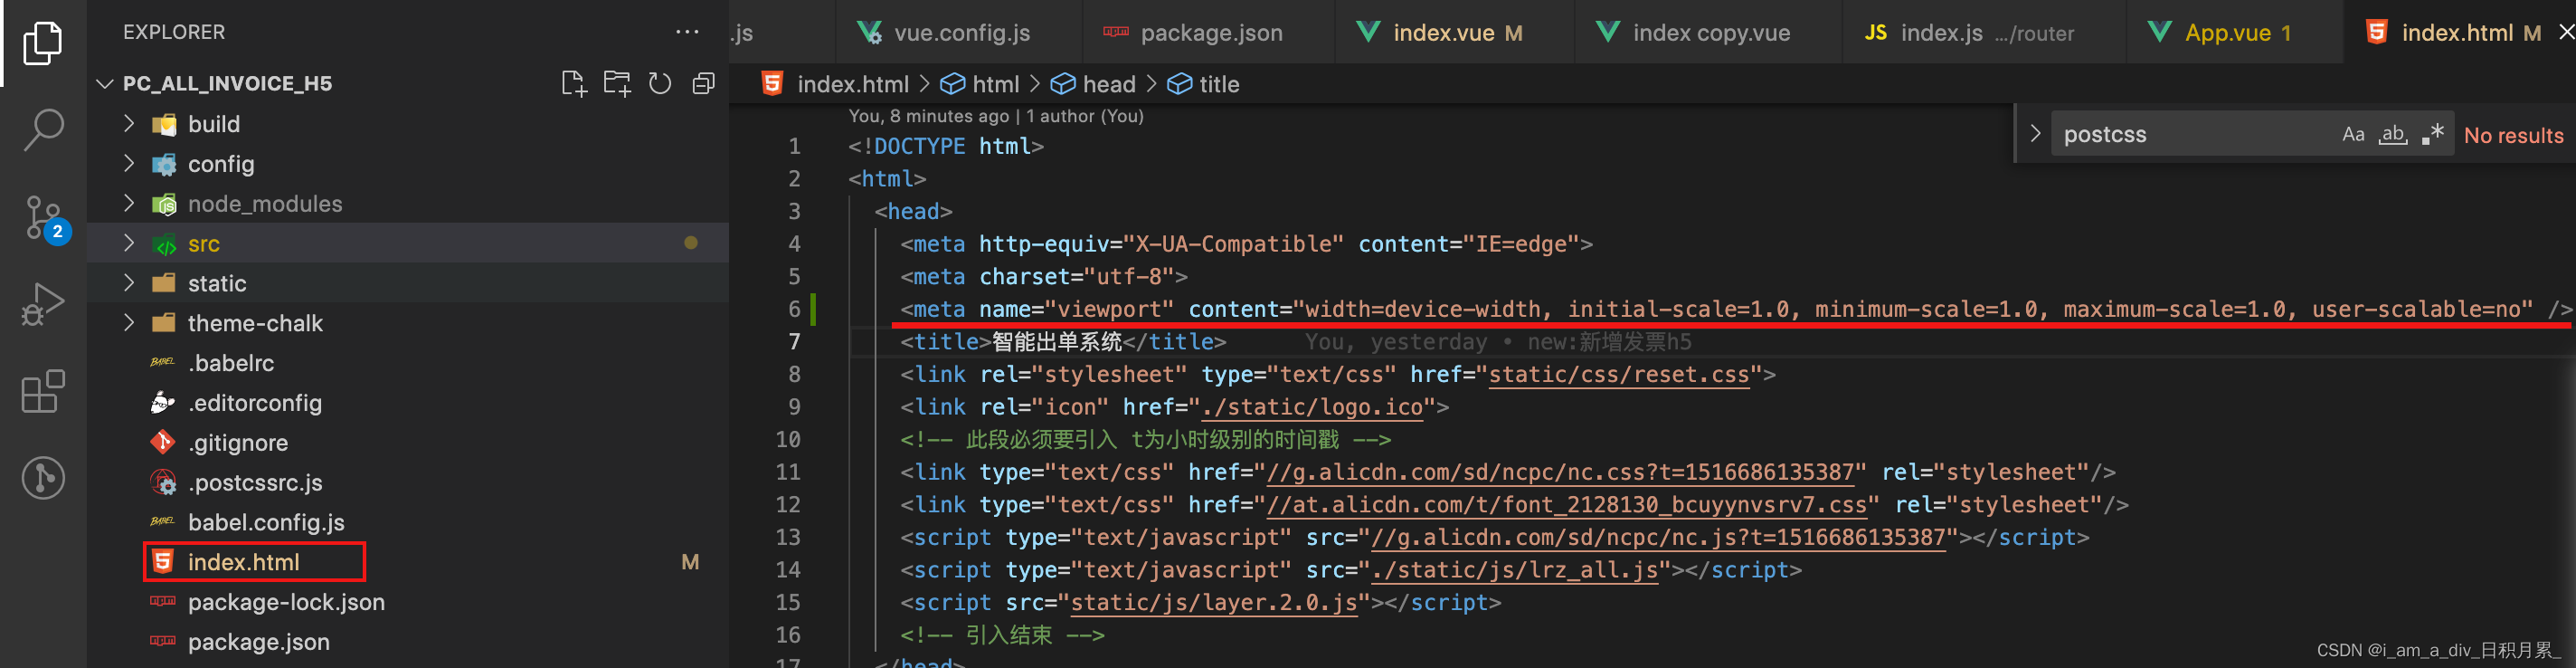Image resolution: width=2576 pixels, height=668 pixels.
Task: Toggle Match Whole Word in find widget
Action: 2393,134
